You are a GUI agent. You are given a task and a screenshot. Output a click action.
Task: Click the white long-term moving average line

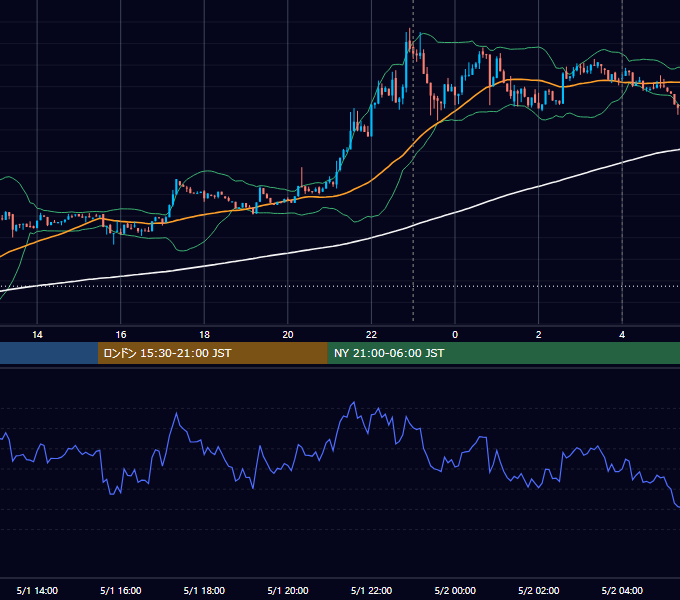(373, 238)
